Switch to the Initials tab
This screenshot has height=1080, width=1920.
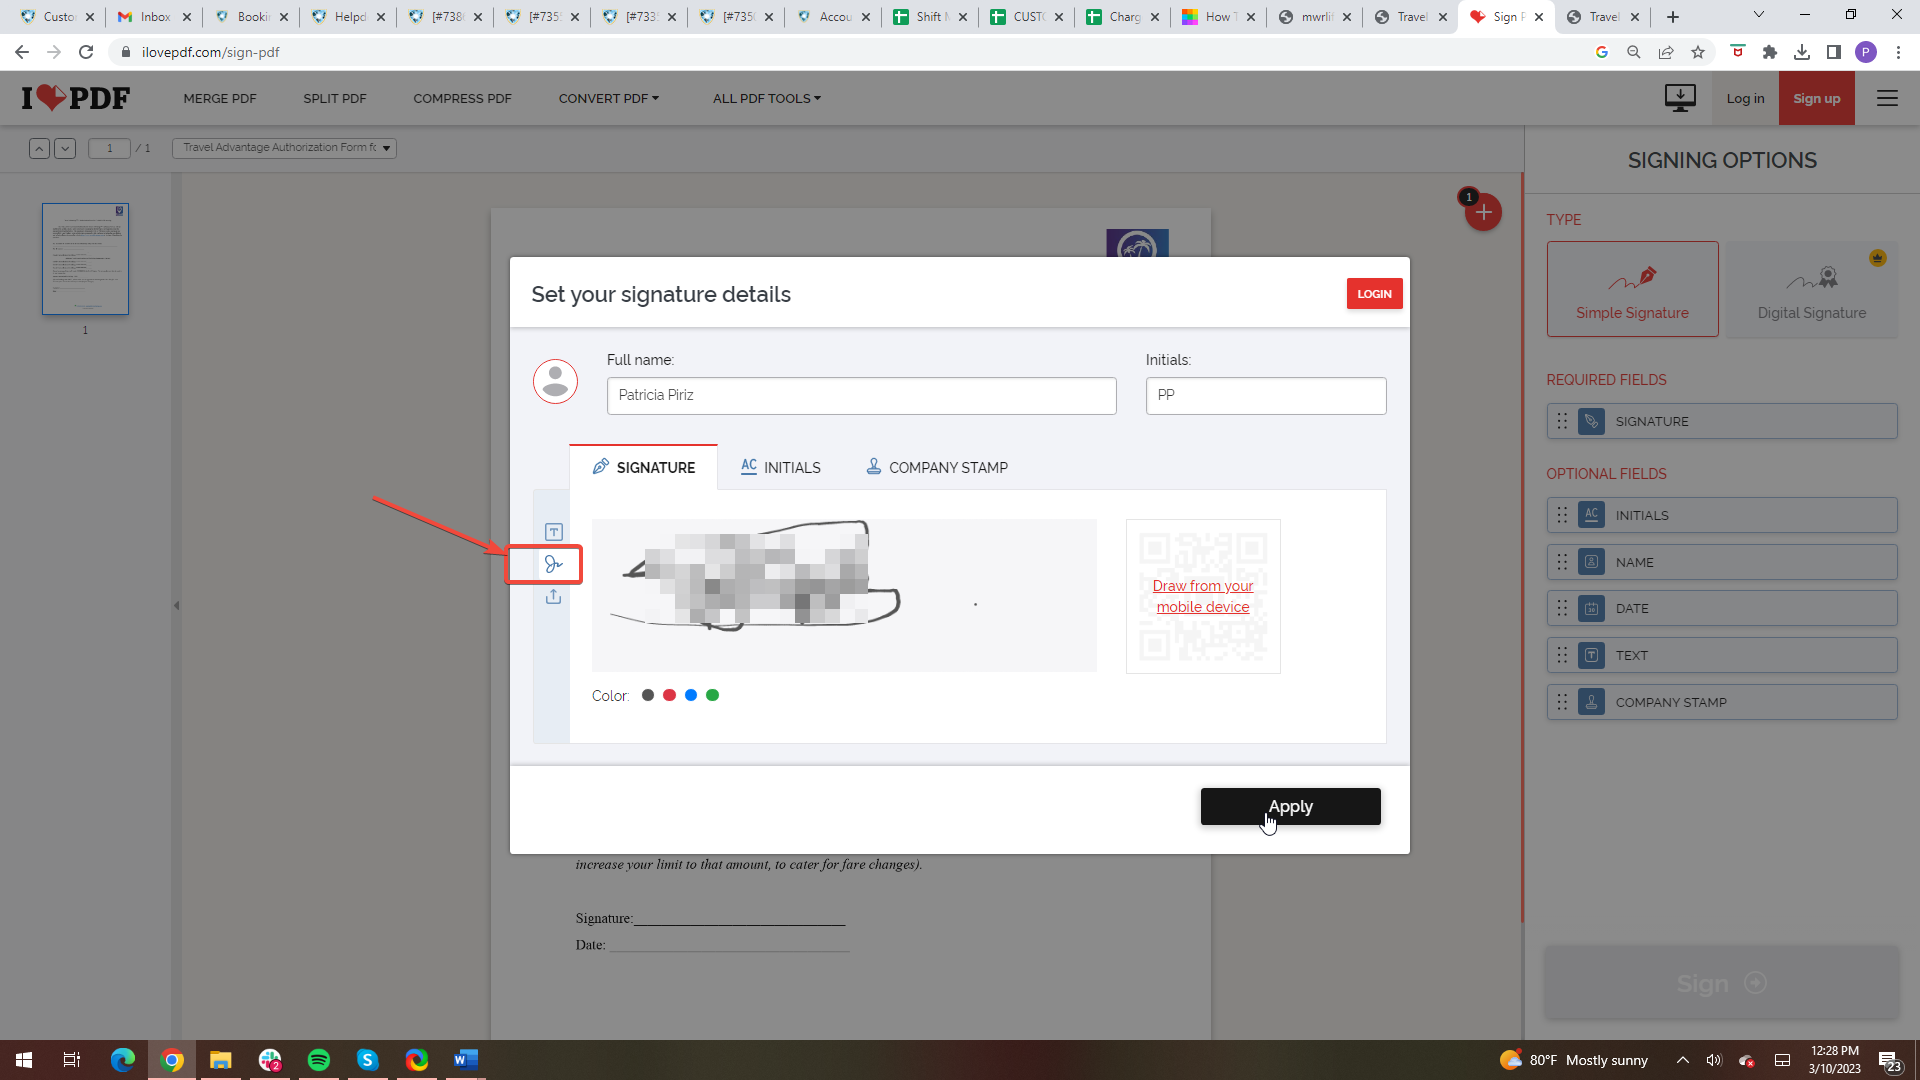coord(780,467)
